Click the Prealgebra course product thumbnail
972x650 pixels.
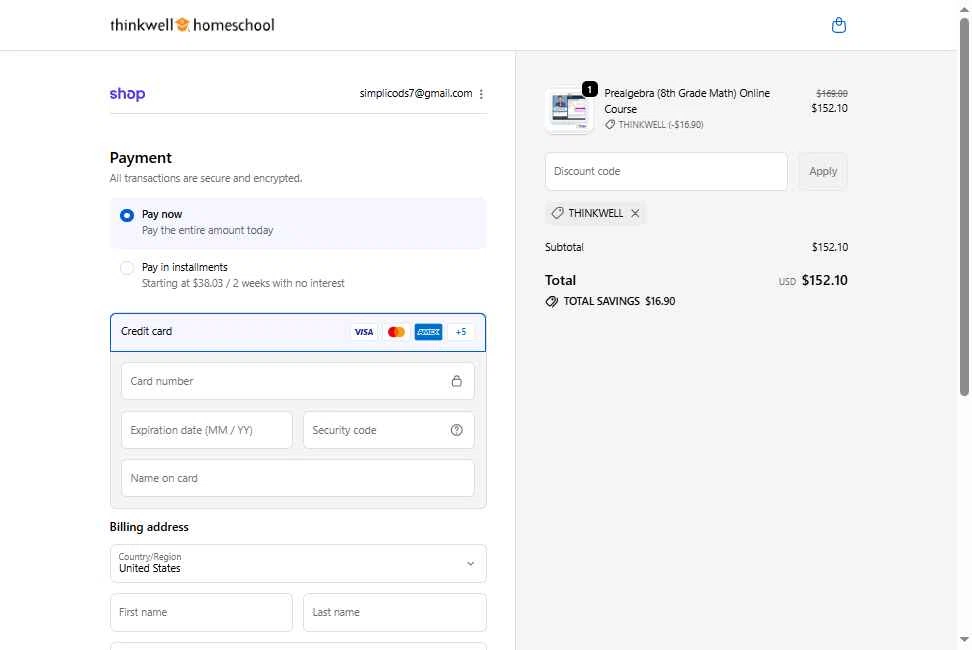pos(568,110)
